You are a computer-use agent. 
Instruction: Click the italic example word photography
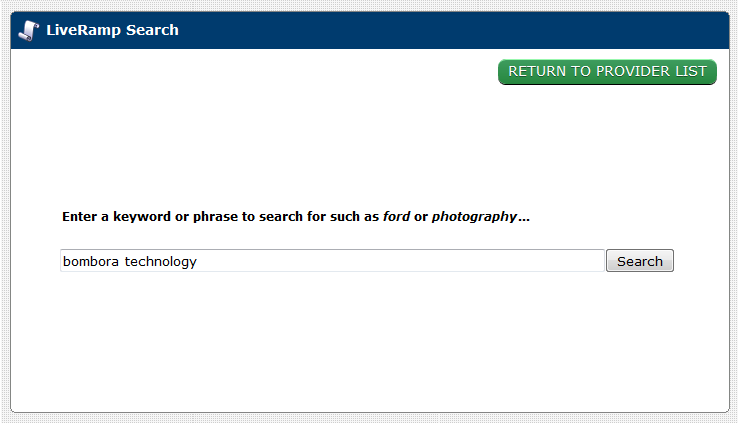coord(474,217)
